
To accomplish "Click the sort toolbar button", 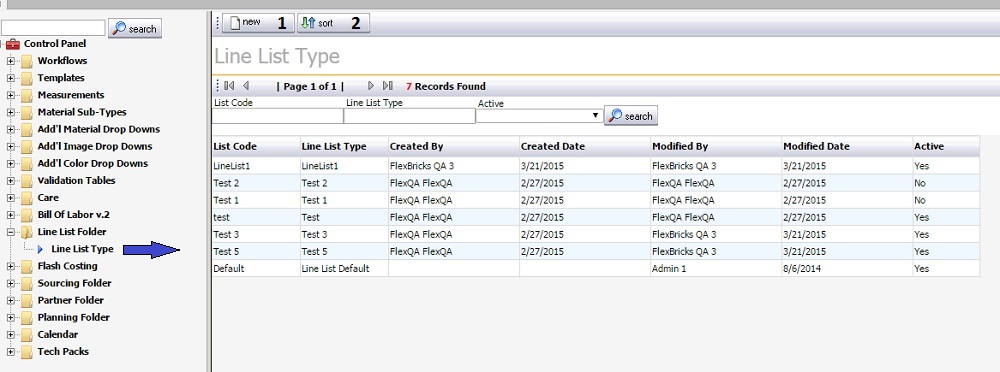I will [x=333, y=23].
